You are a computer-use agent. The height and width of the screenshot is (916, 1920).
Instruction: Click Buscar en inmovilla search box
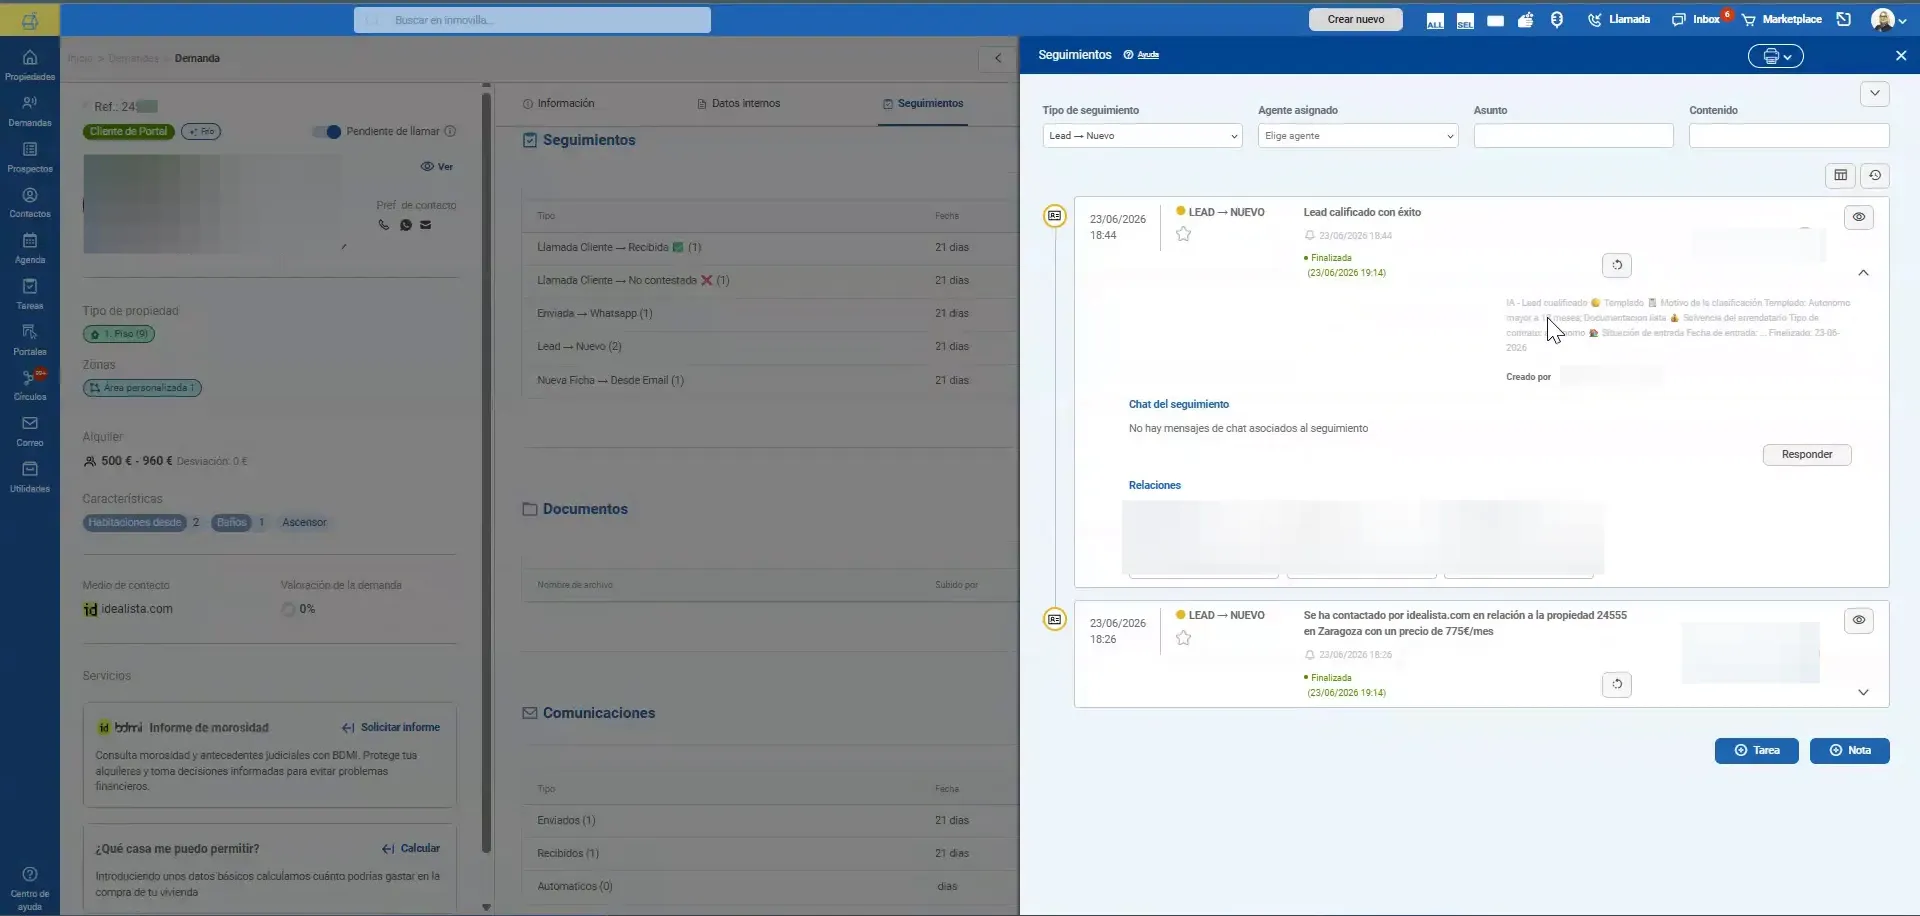tap(532, 20)
